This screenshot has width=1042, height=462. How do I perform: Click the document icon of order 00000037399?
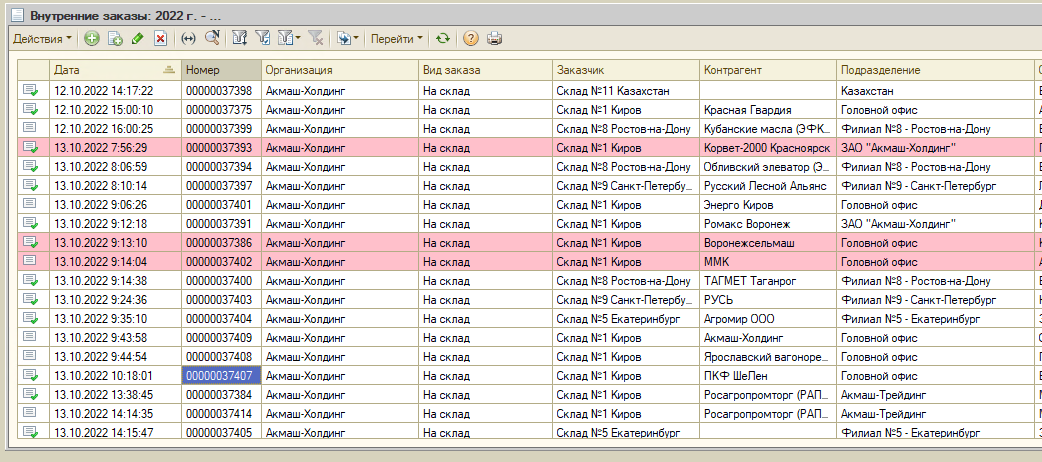pos(31,128)
